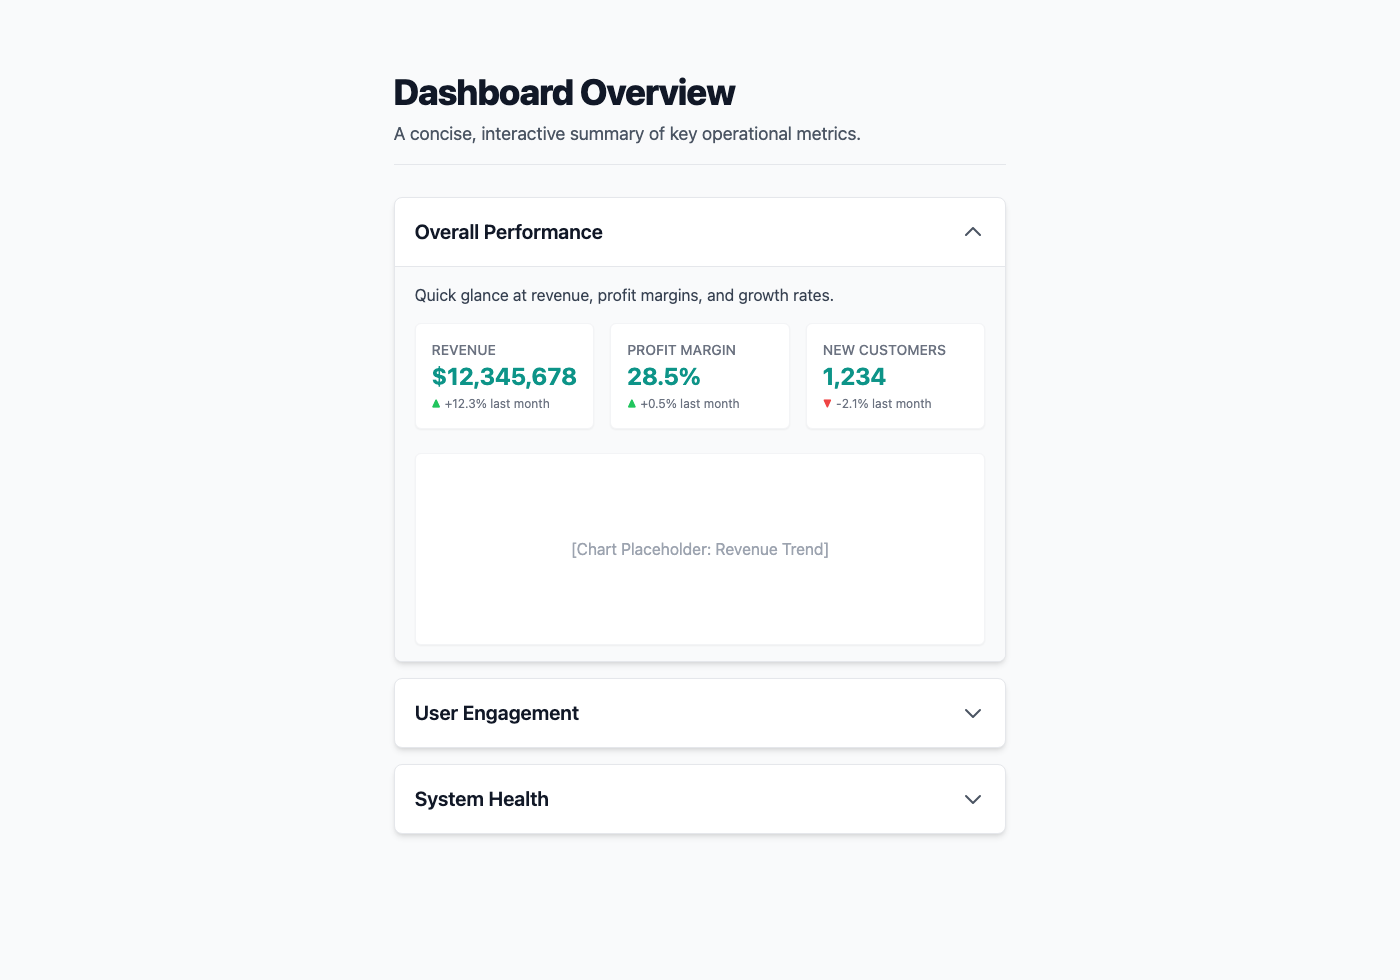Select the upward chevron on Overall Performance
This screenshot has width=1400, height=980.
coord(972,231)
